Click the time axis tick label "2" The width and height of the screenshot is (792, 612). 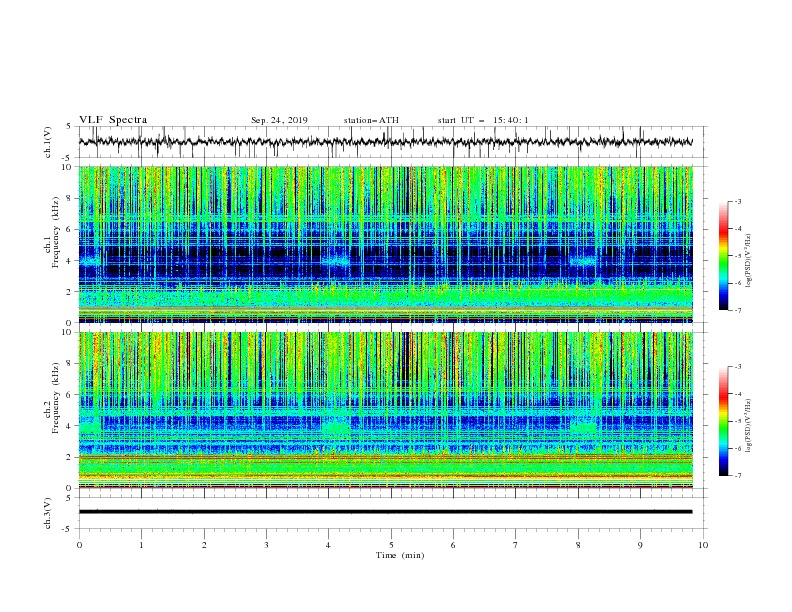[x=204, y=545]
